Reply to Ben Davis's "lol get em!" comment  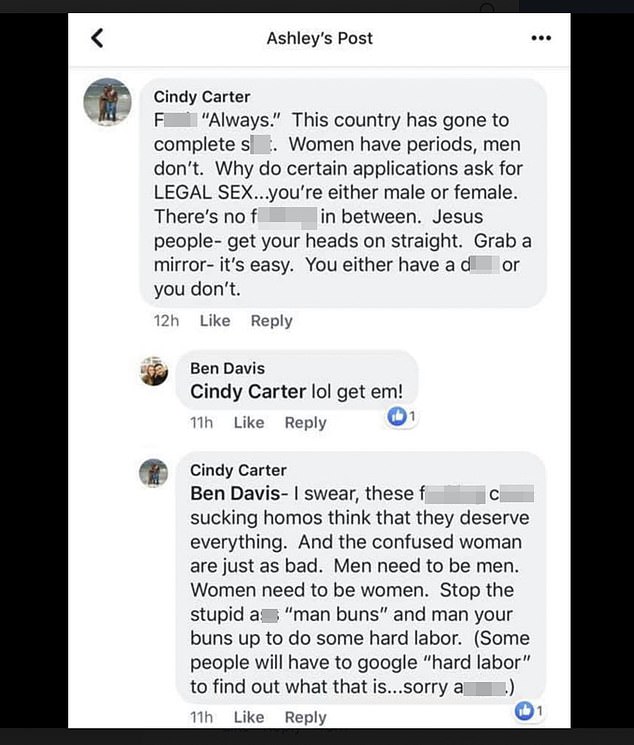pyautogui.click(x=305, y=423)
